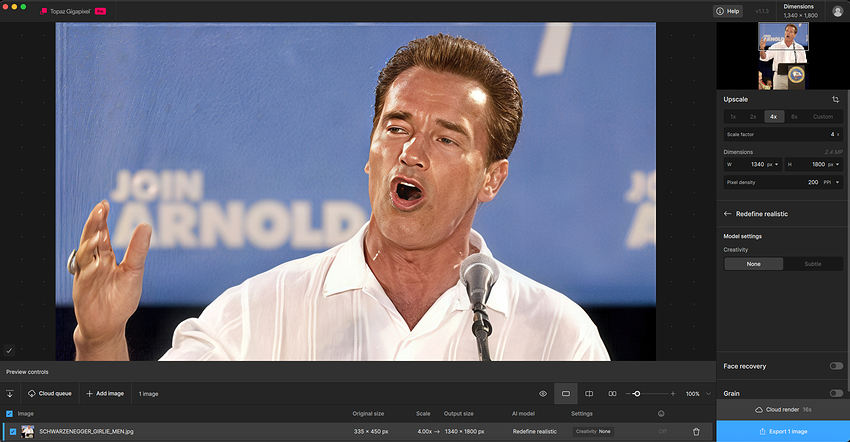
Task: Open the user account profile icon
Action: tap(837, 11)
